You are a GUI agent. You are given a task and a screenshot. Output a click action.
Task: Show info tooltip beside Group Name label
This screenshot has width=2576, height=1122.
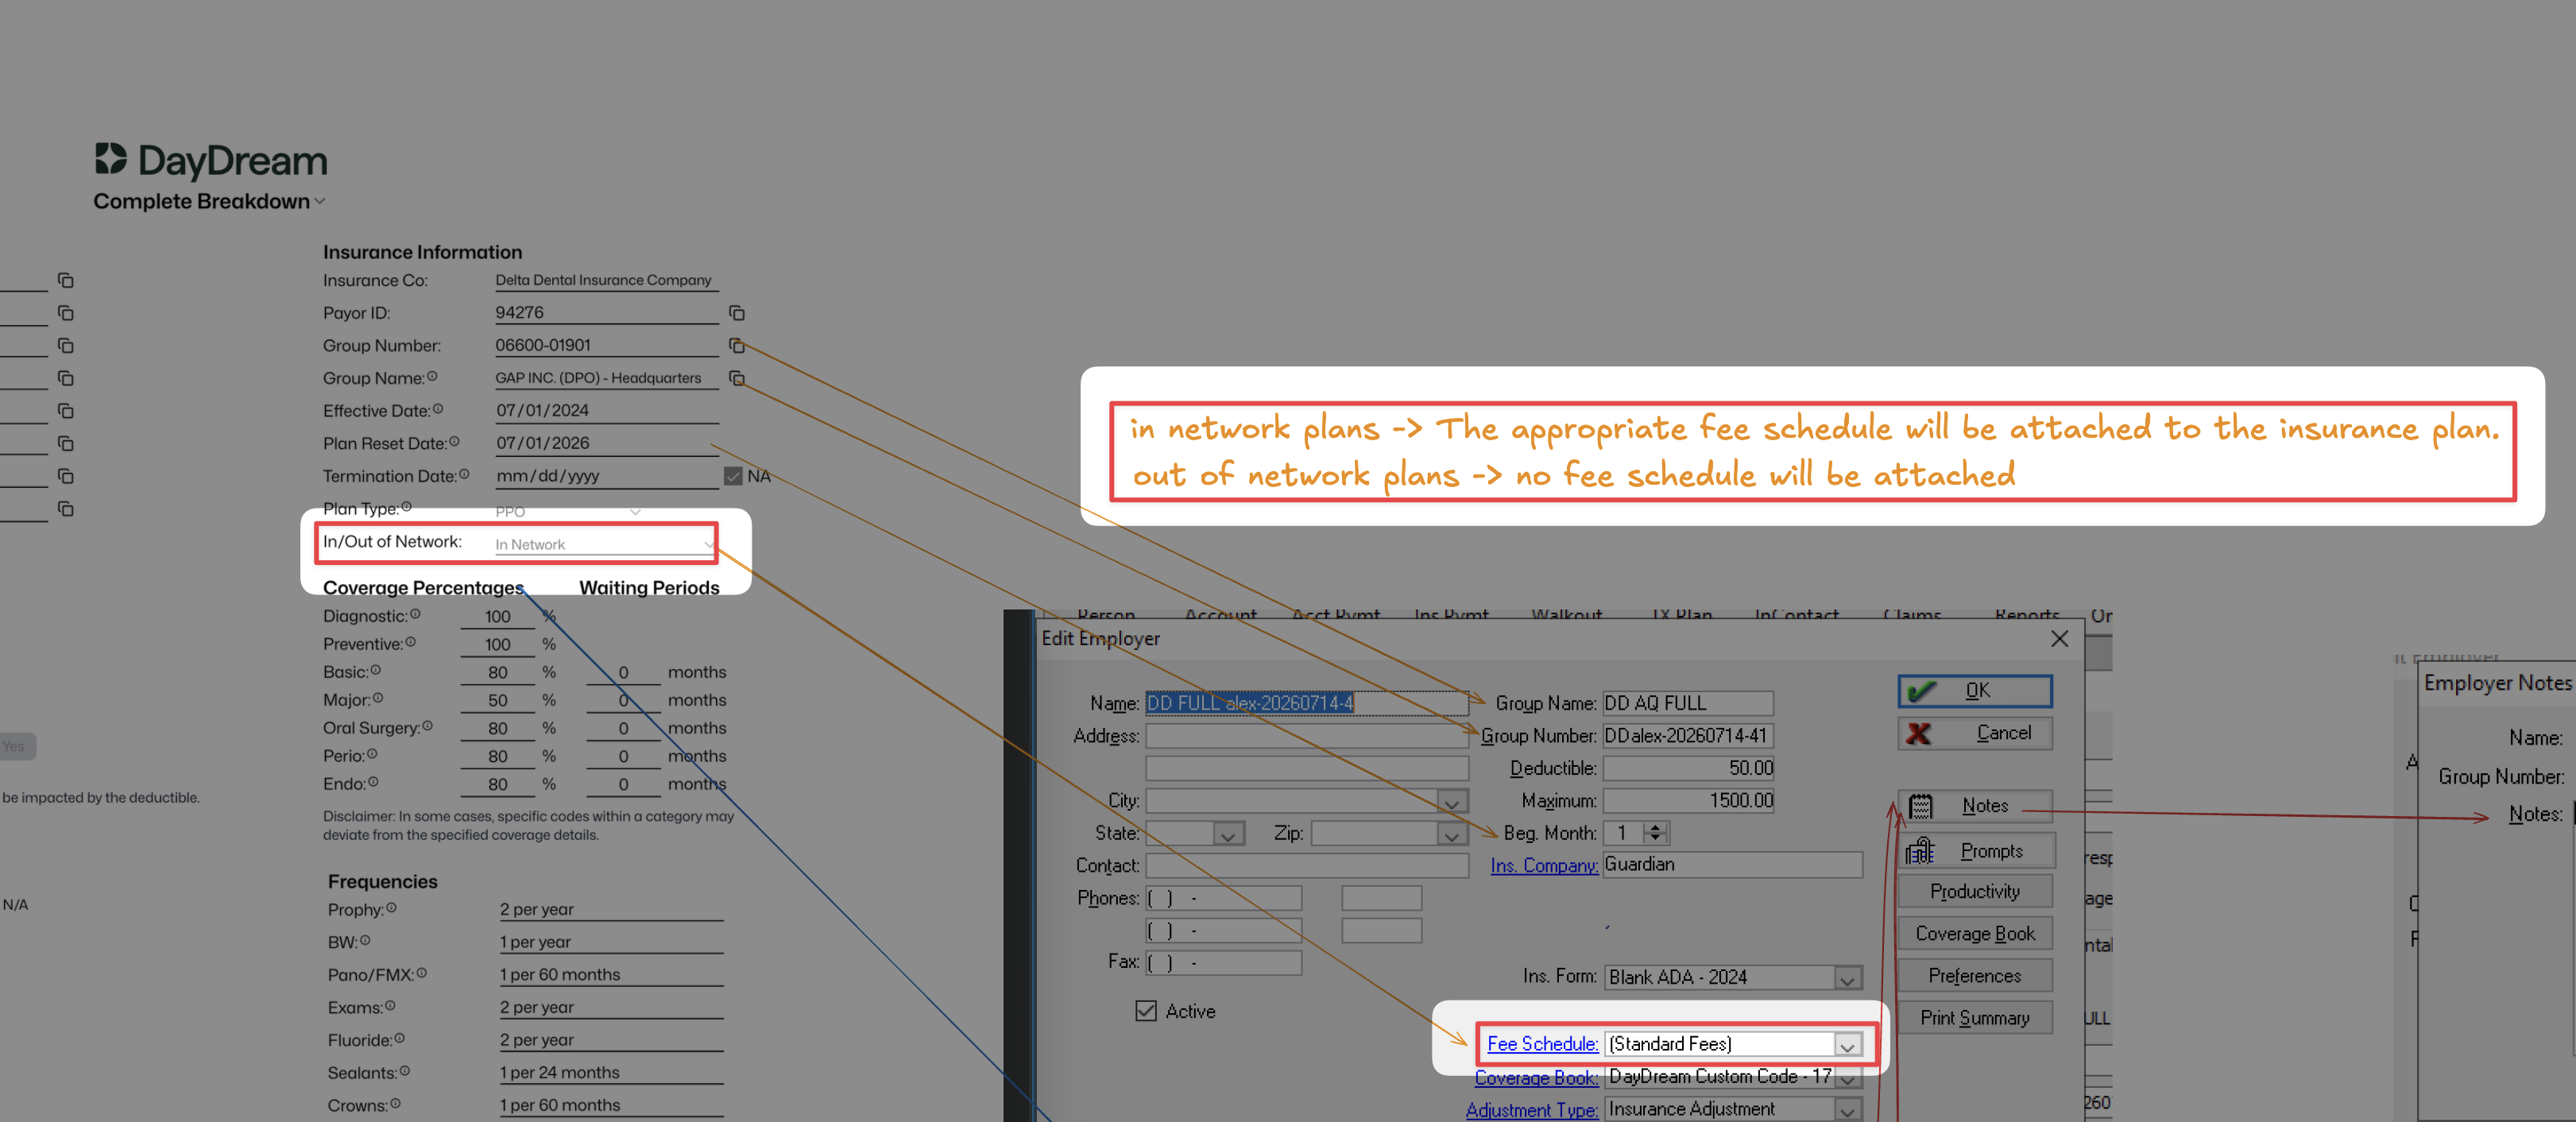pos(432,376)
